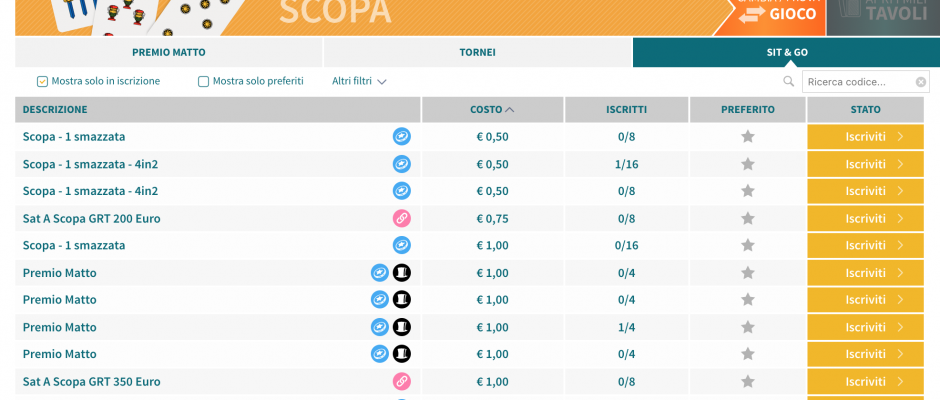Click favorite star for Sat A Scopa GRT 200 Euro
This screenshot has width=940, height=400.
[748, 218]
